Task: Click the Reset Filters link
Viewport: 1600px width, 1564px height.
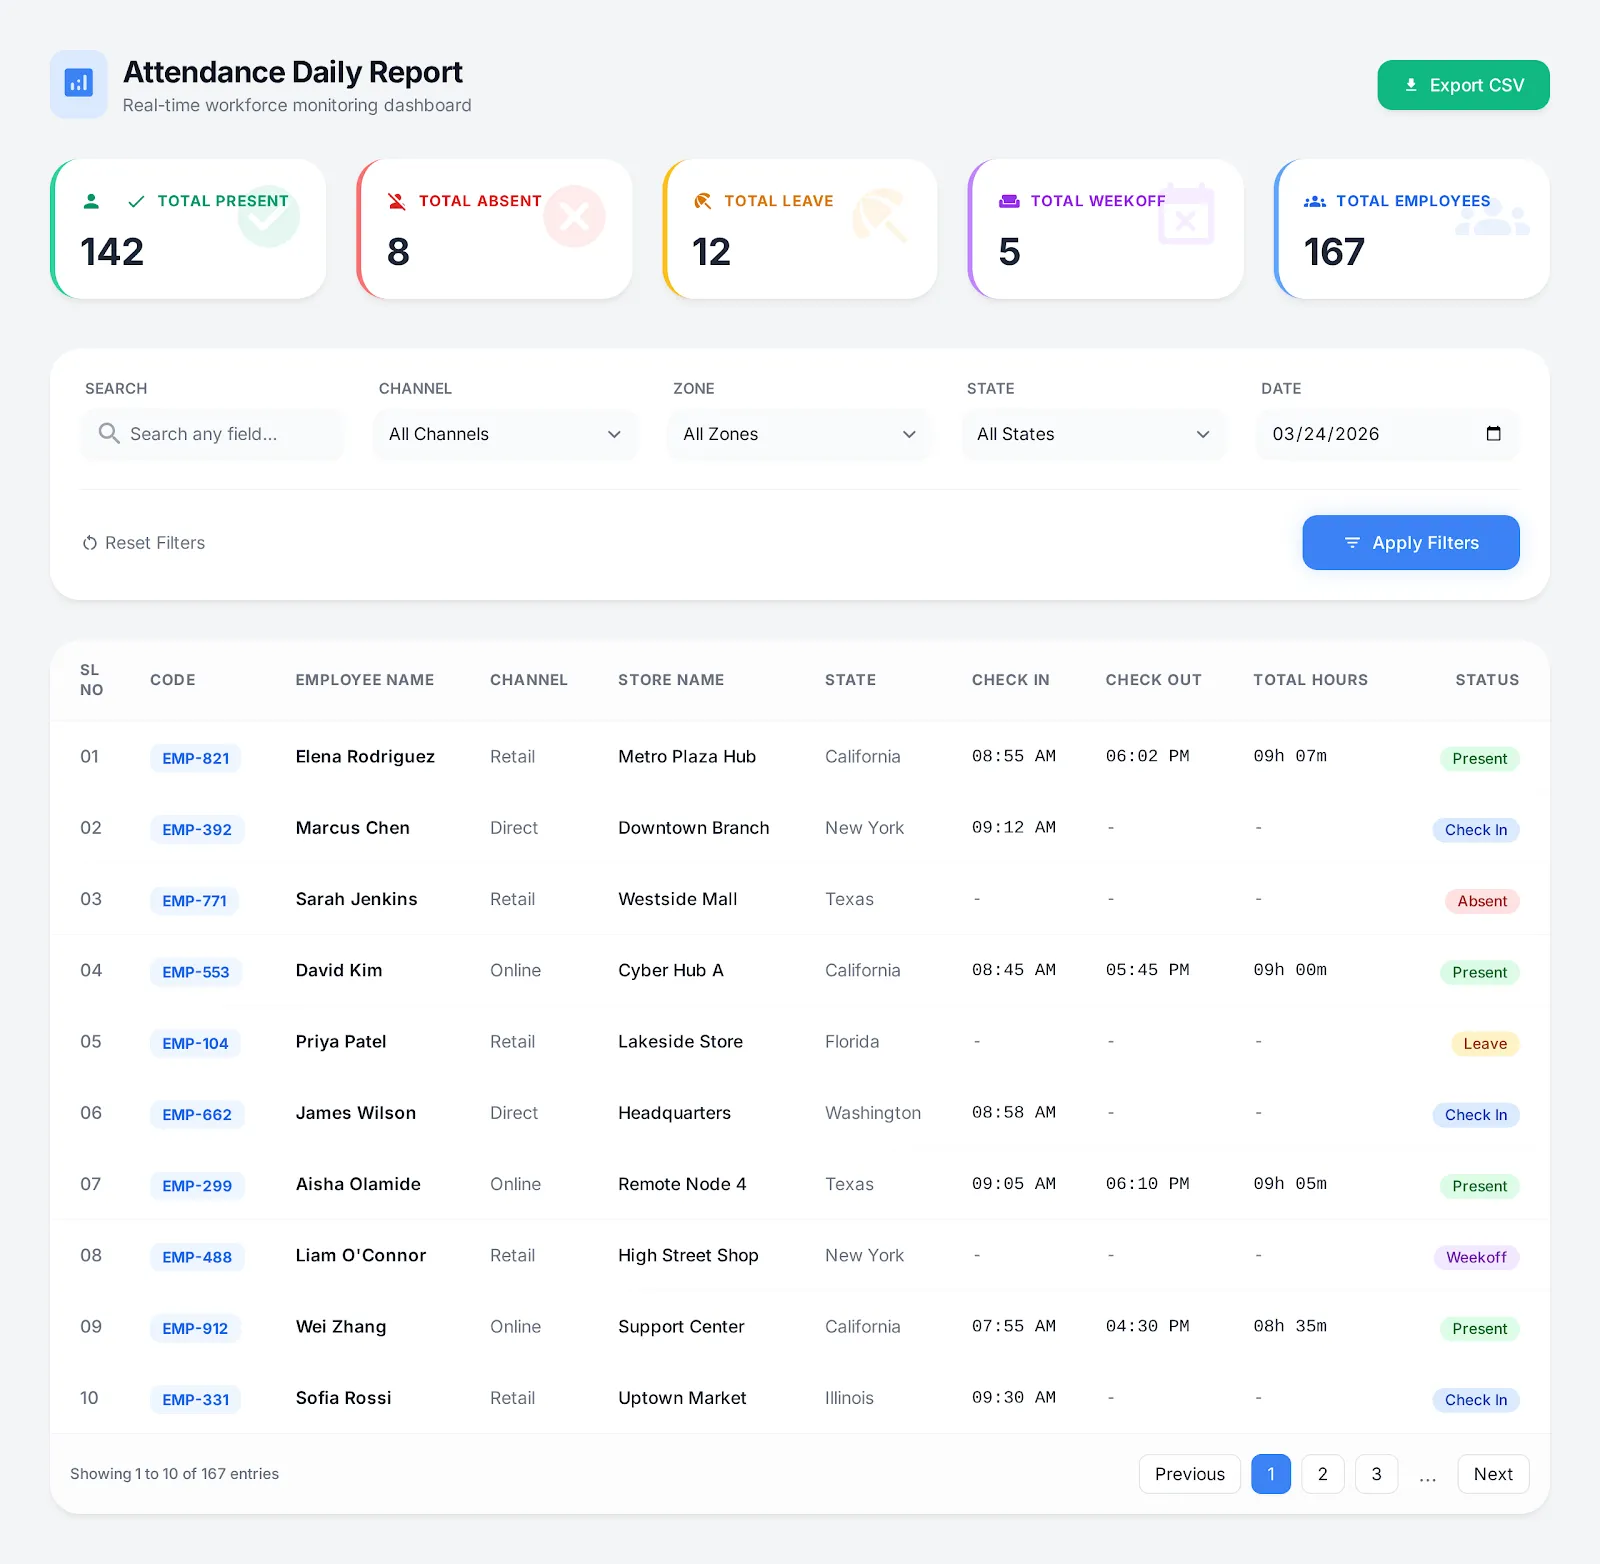Action: pos(144,543)
